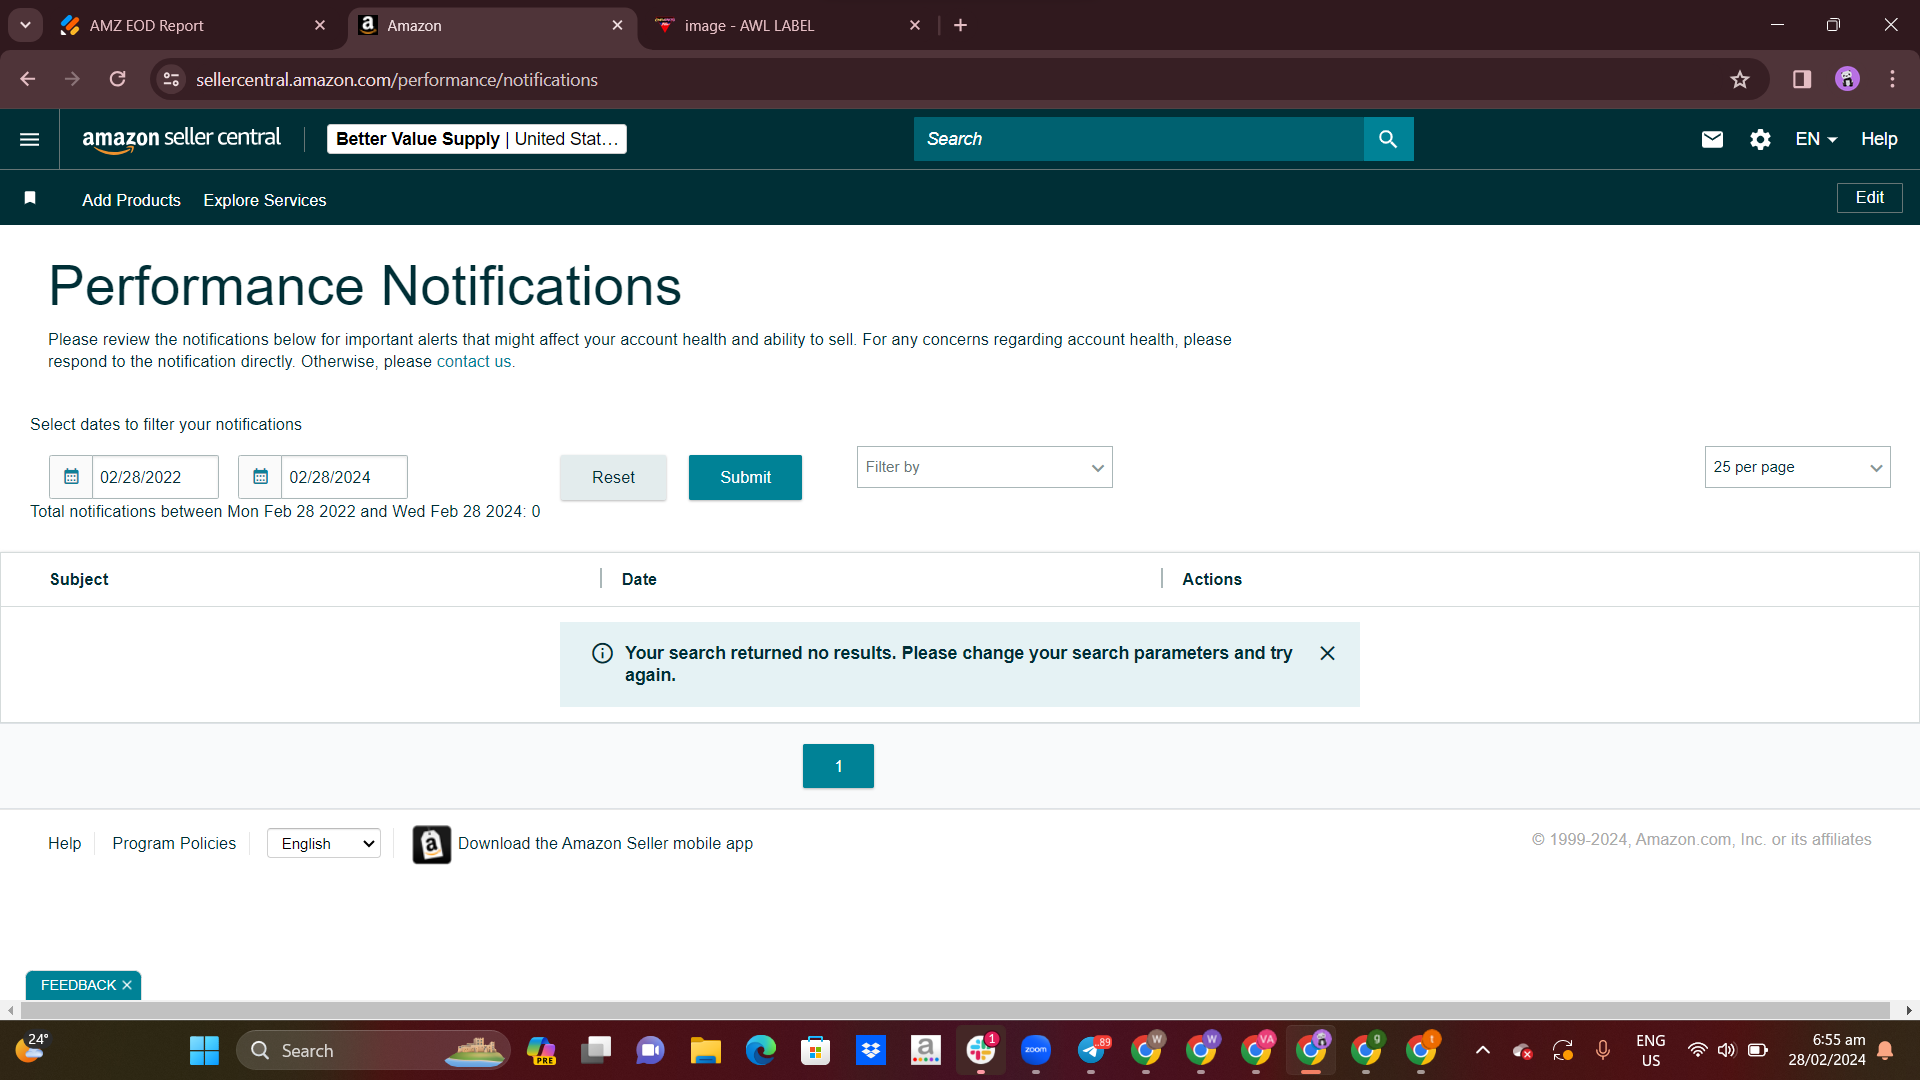Open the EN language menu
This screenshot has width=1920, height=1080.
point(1816,139)
